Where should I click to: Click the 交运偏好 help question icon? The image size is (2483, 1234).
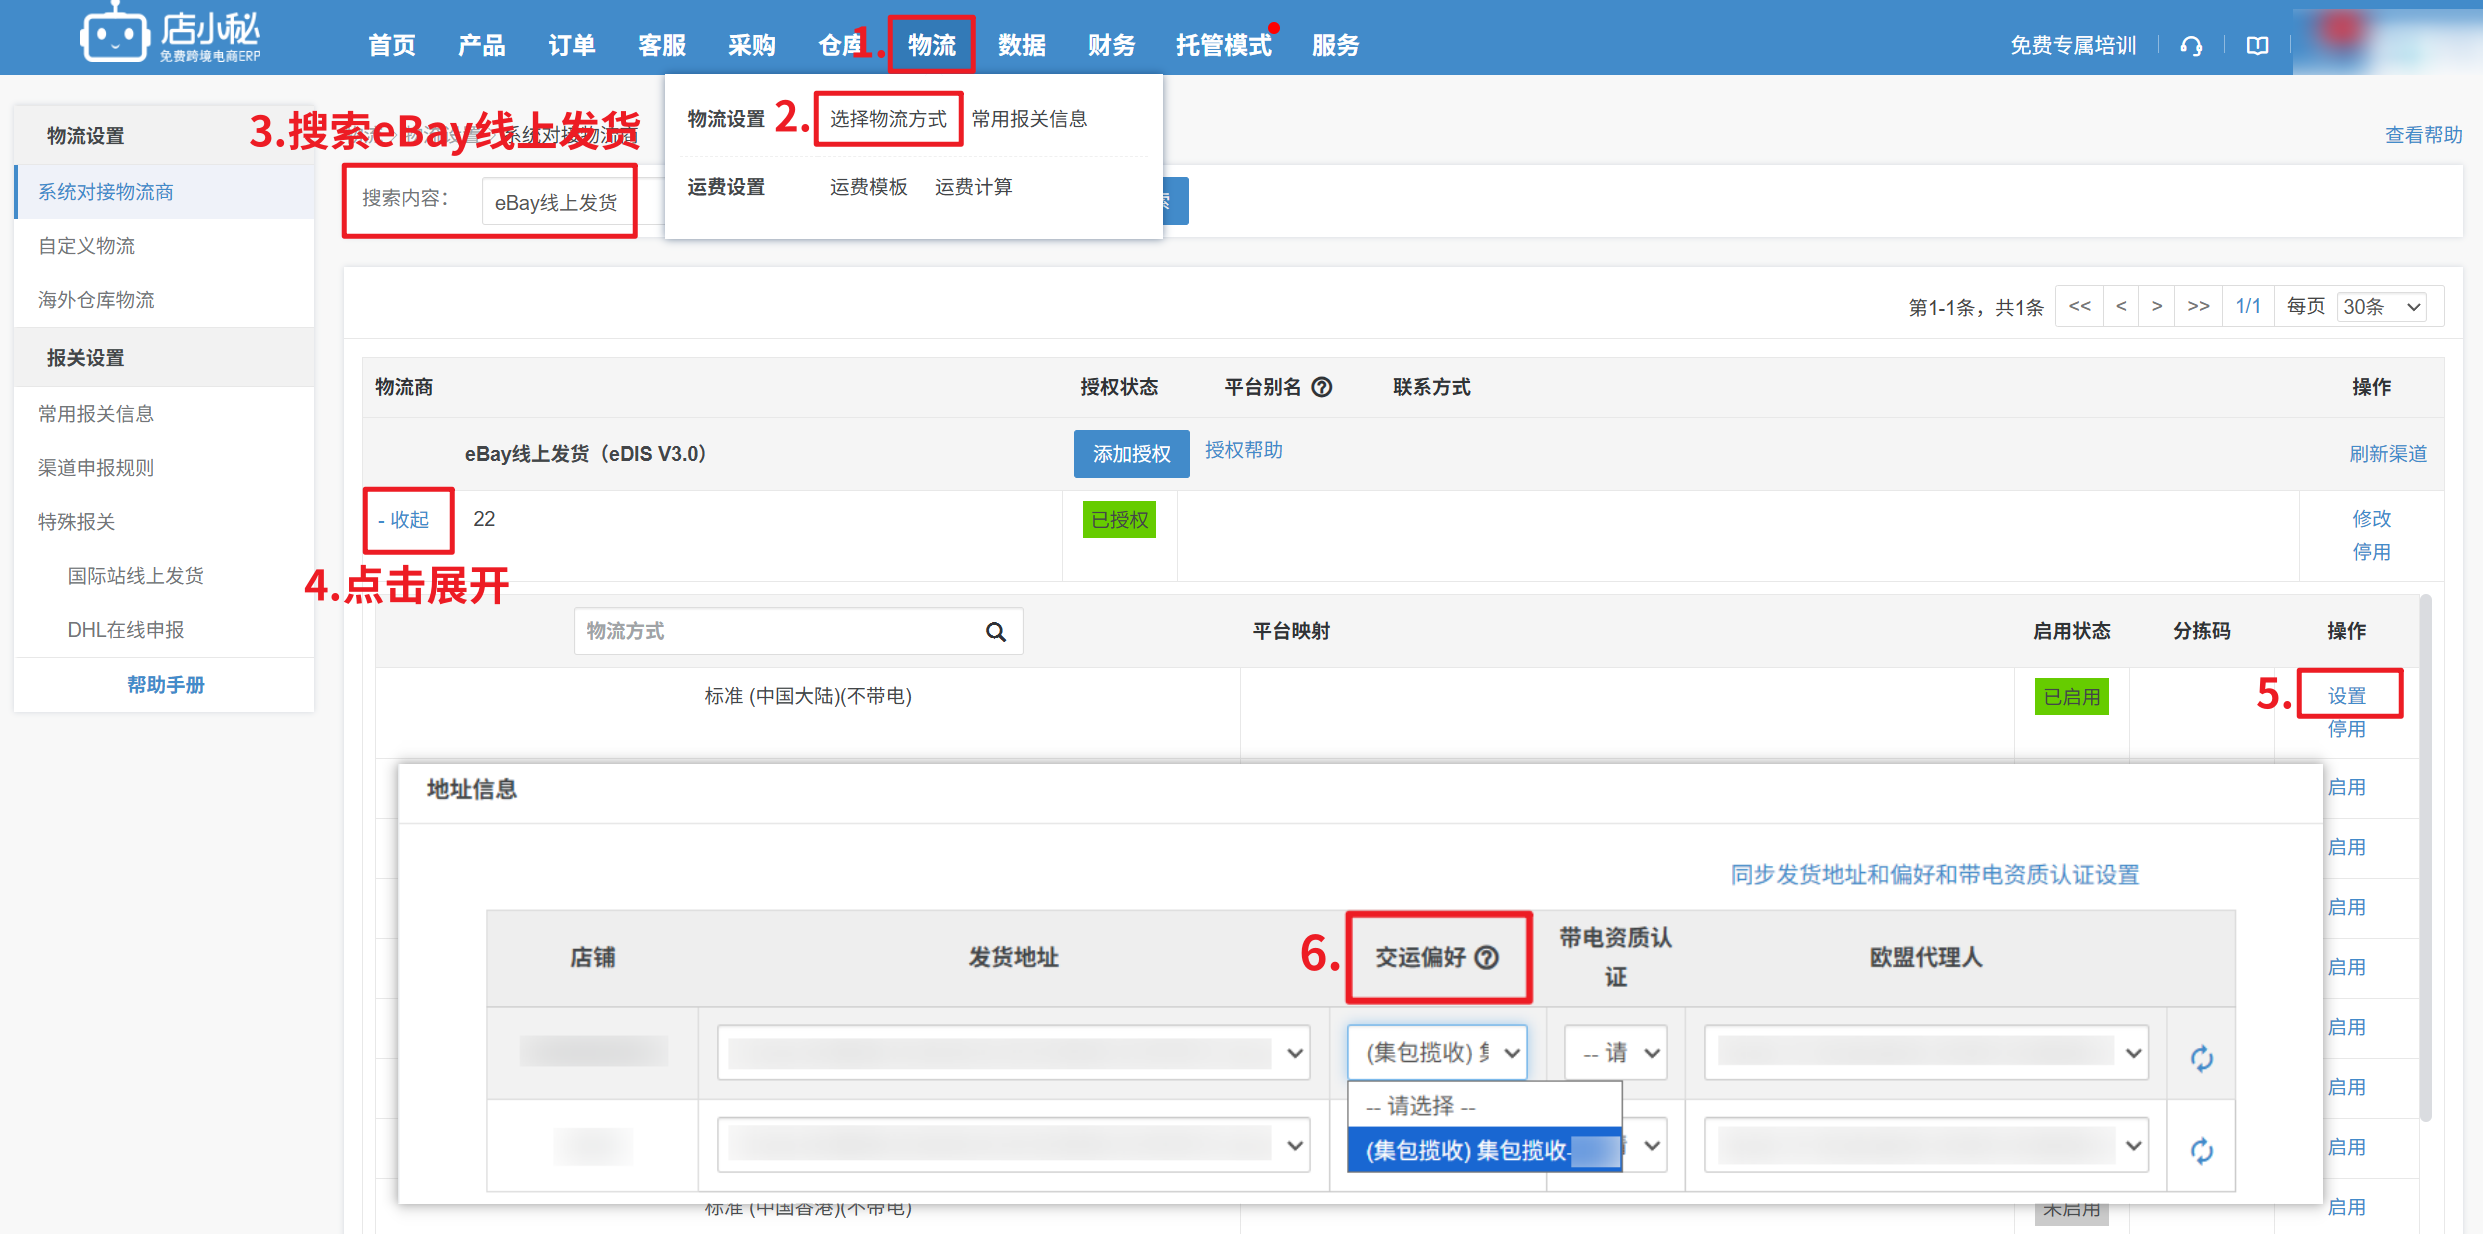click(x=1487, y=957)
